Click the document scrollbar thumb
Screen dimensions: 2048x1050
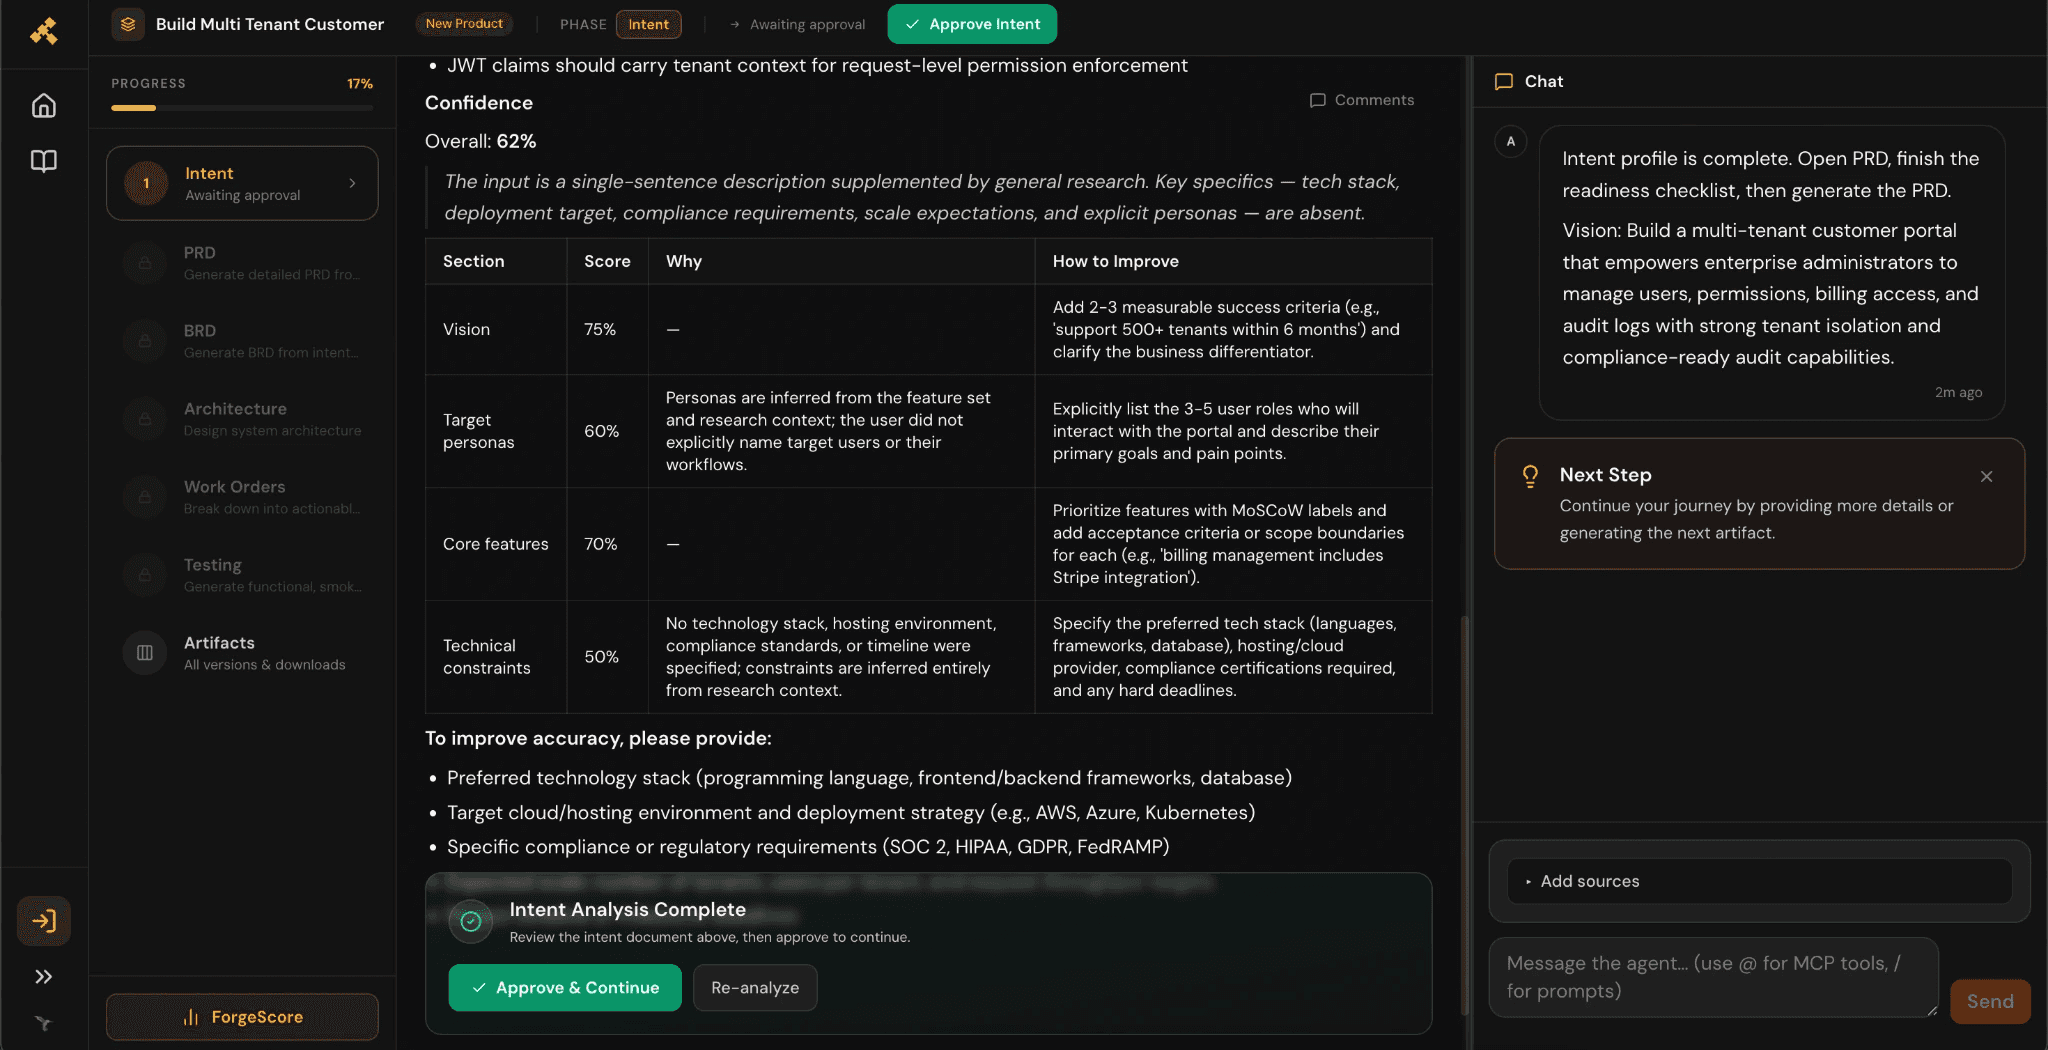click(x=1465, y=815)
